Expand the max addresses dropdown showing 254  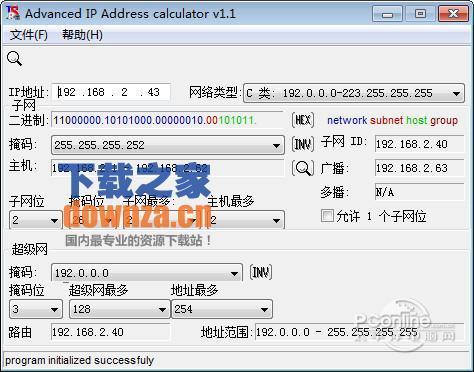click(x=222, y=309)
